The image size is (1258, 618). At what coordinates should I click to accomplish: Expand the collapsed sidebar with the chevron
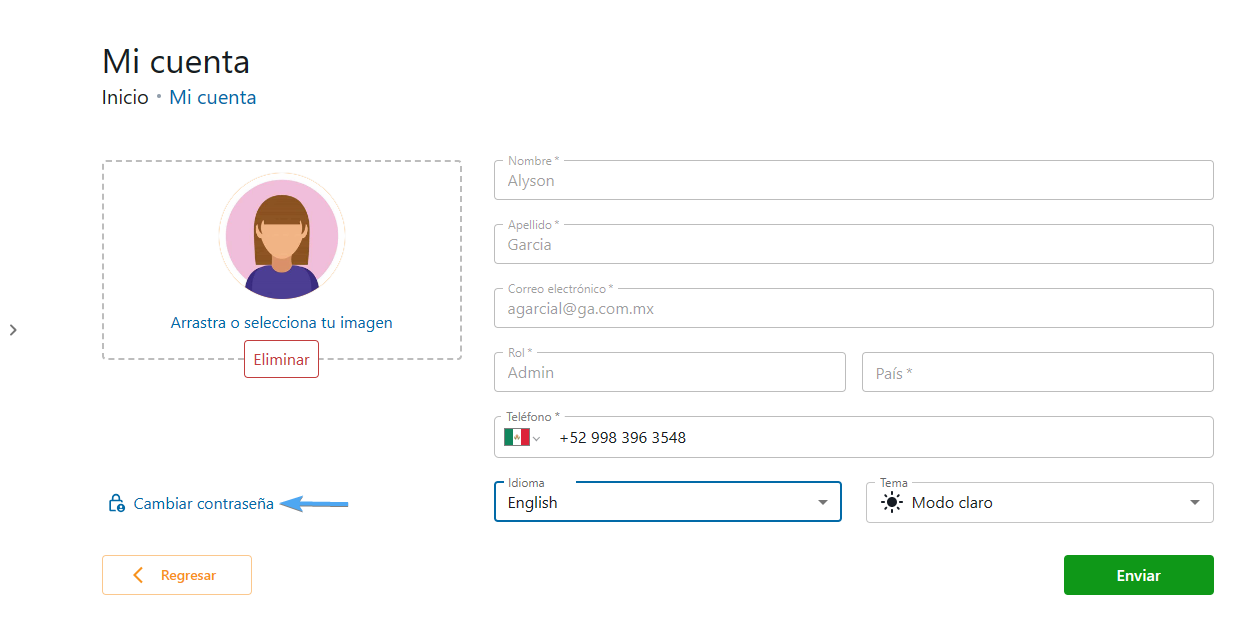tap(13, 329)
